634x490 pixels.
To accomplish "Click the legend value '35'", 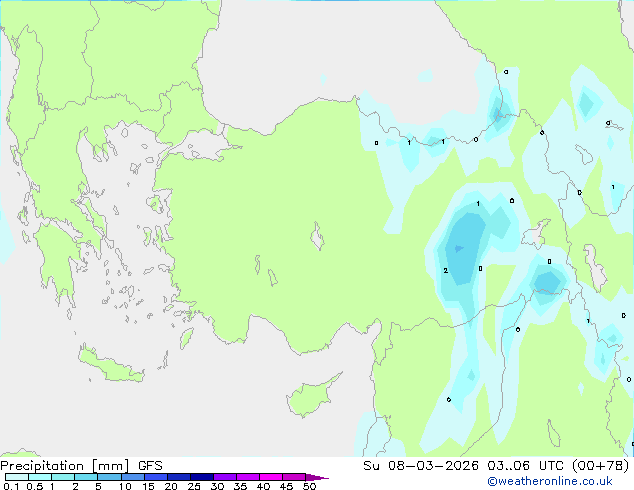I will pos(240,486).
